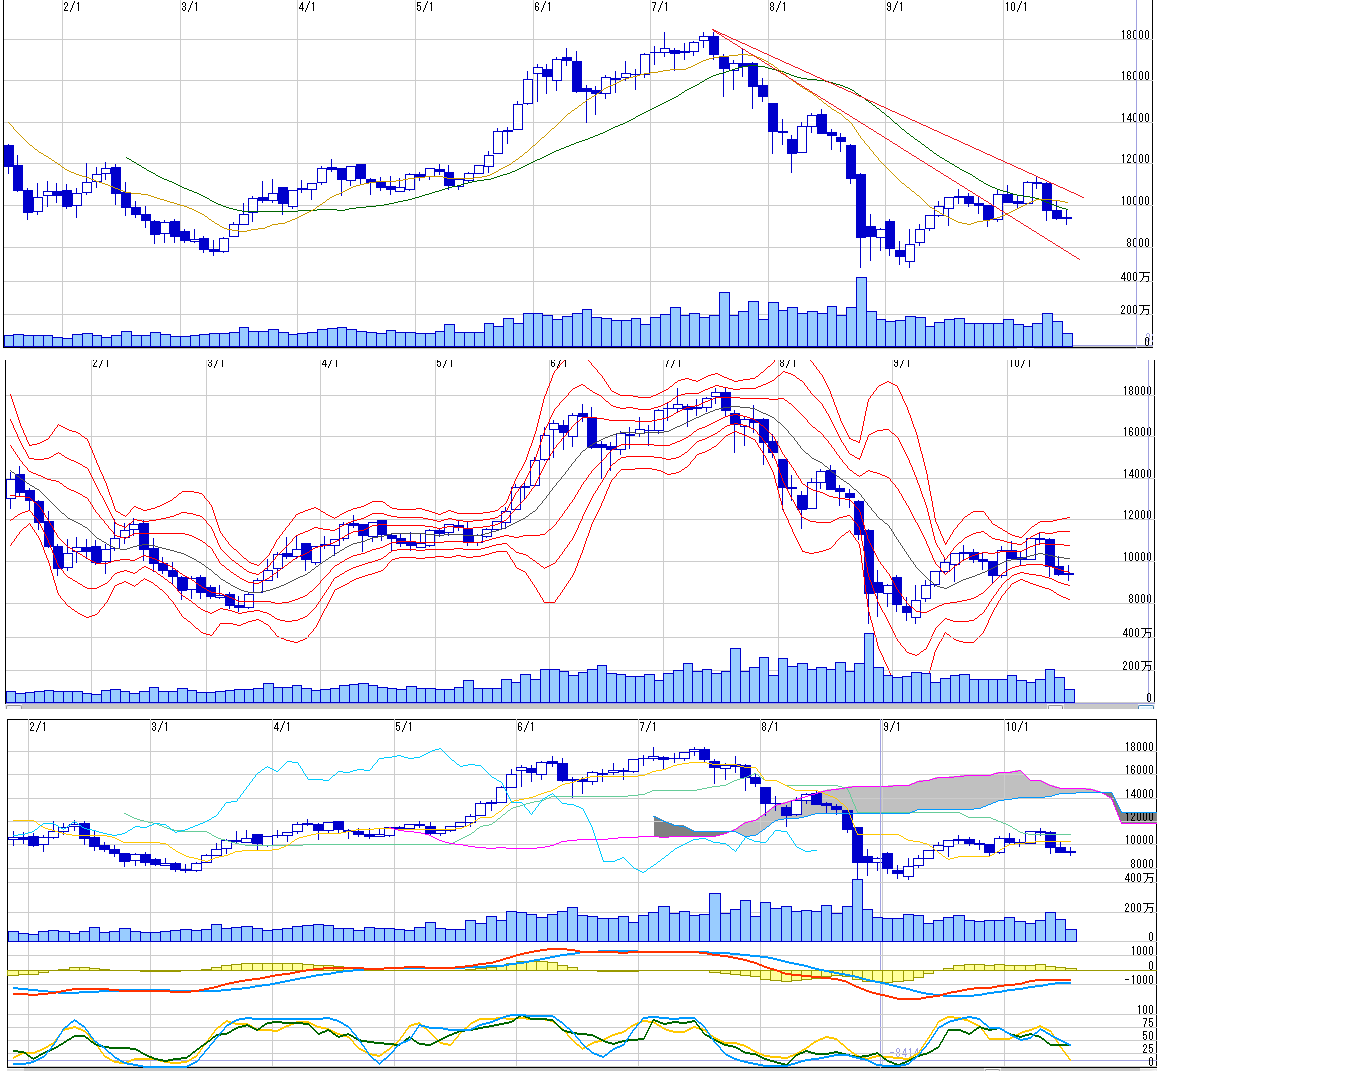Image resolution: width=1366 pixels, height=1090 pixels.
Task: Click the -8414 value label in the oscillator panel
Action: point(905,1052)
